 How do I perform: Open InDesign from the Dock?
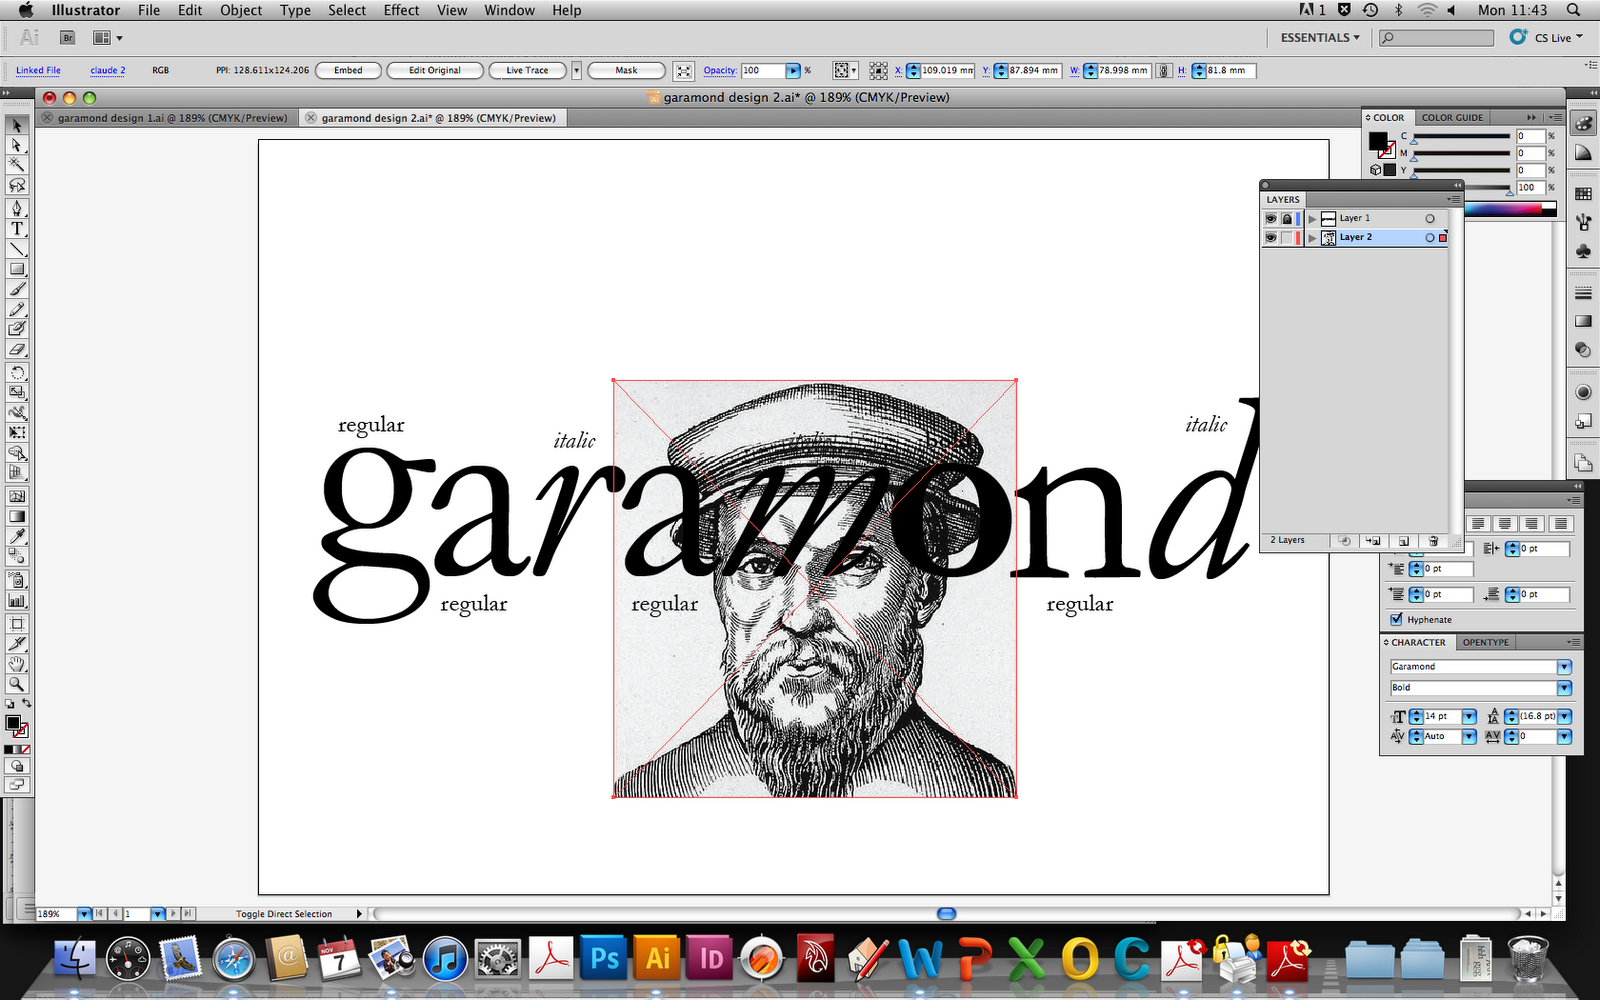(x=711, y=959)
